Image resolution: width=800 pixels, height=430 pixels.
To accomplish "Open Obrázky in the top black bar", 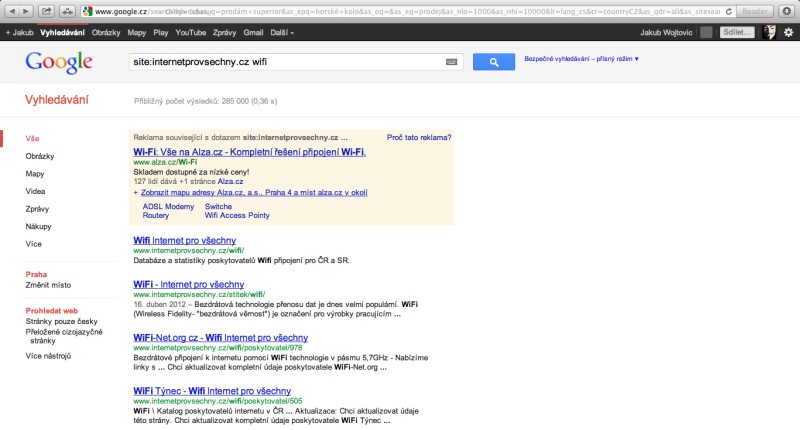I will tap(106, 32).
